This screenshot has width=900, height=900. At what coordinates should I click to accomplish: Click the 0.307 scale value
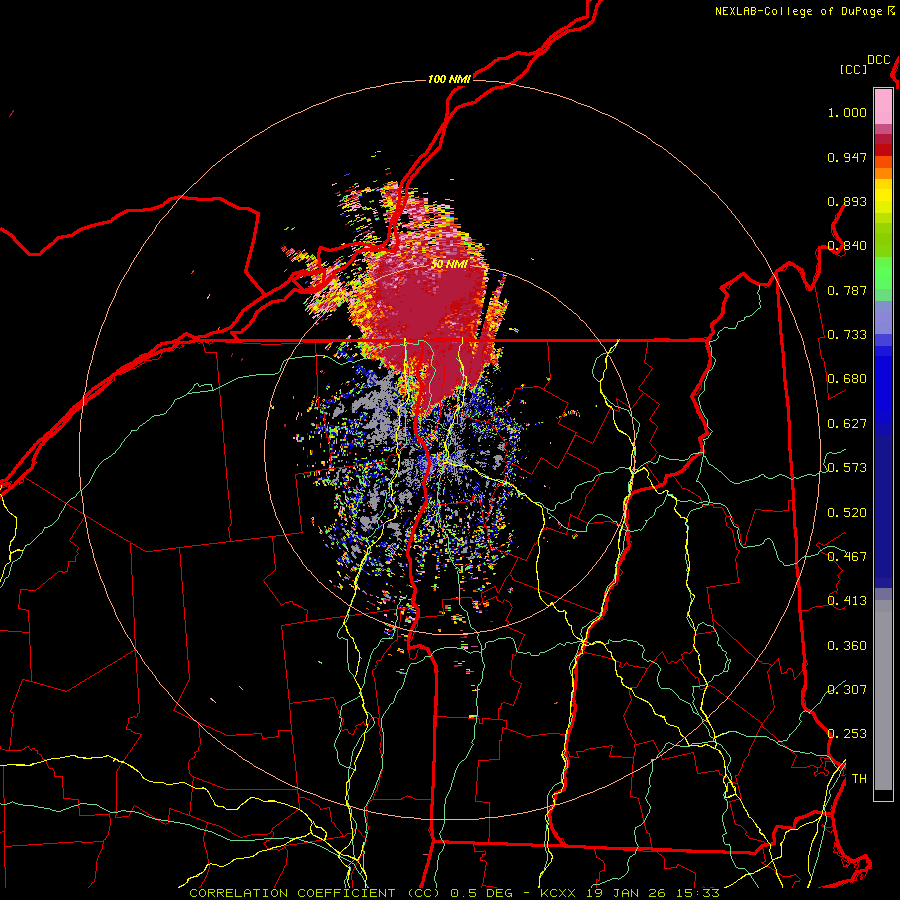(x=847, y=689)
